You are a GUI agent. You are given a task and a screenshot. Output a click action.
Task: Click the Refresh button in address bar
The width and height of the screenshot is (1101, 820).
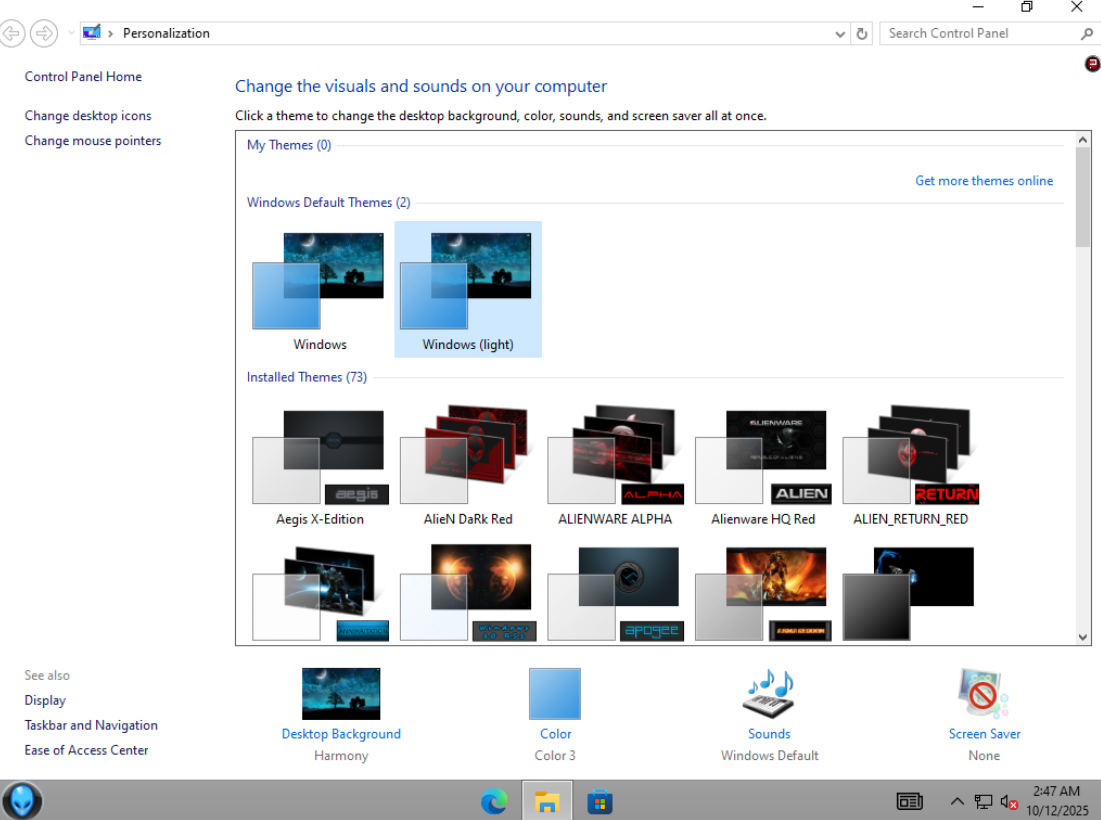pyautogui.click(x=862, y=33)
